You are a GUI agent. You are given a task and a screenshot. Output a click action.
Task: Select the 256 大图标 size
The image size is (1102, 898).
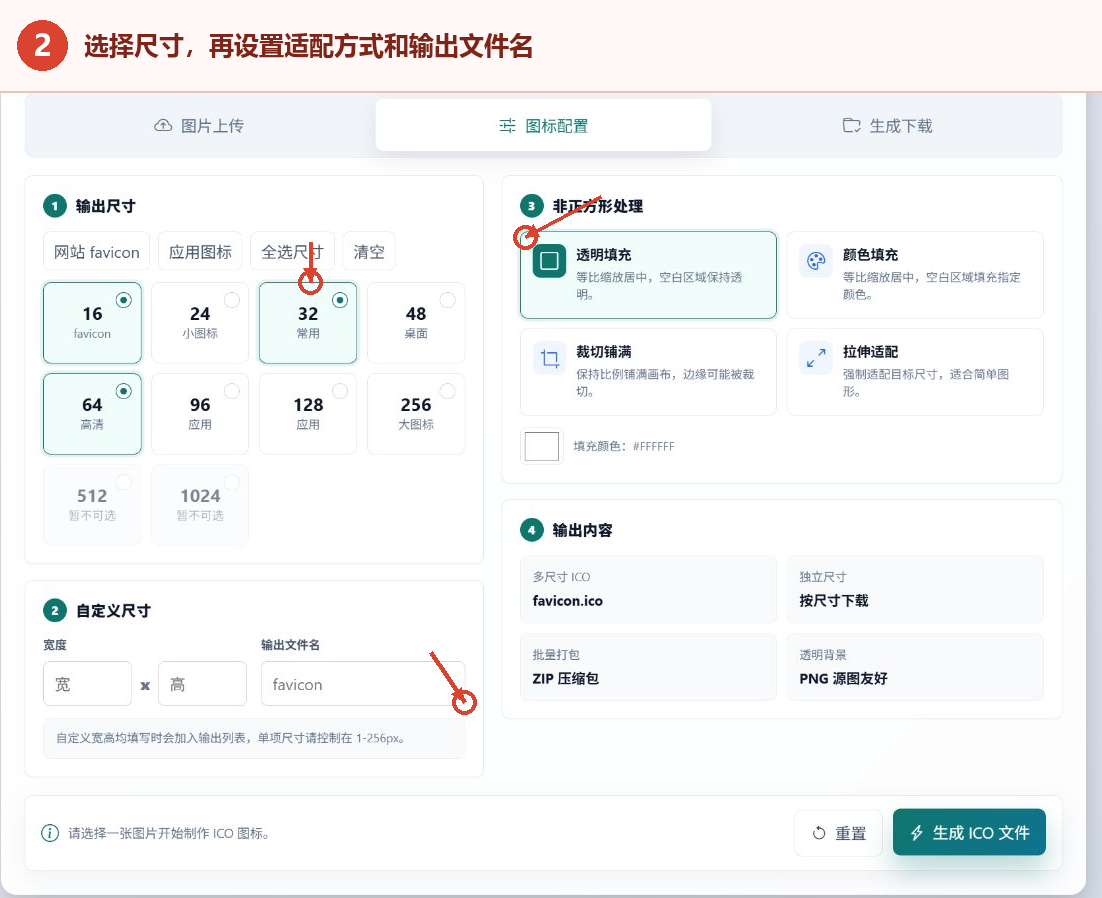coord(416,414)
